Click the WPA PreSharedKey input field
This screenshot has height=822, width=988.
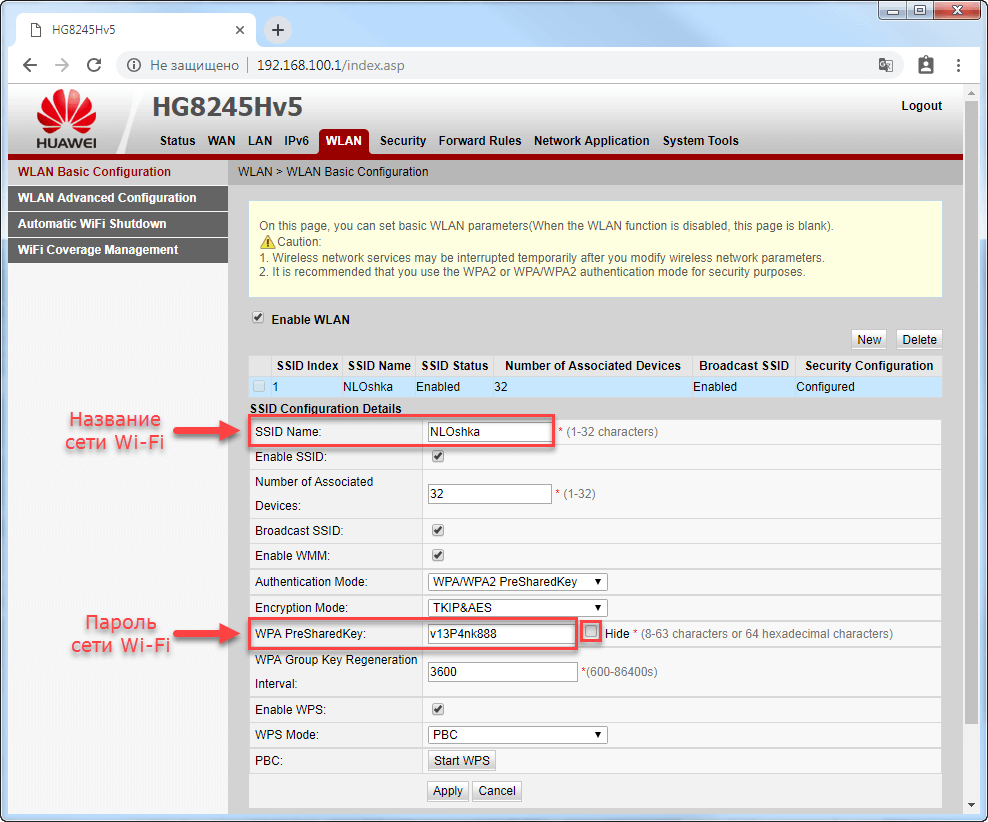tap(500, 634)
